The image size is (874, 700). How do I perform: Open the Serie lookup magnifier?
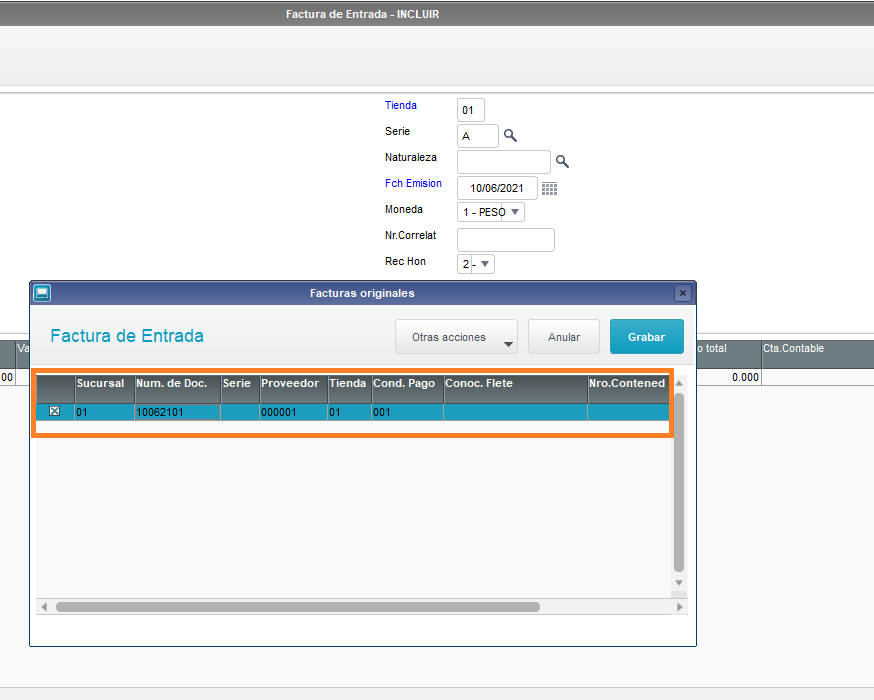click(x=510, y=135)
